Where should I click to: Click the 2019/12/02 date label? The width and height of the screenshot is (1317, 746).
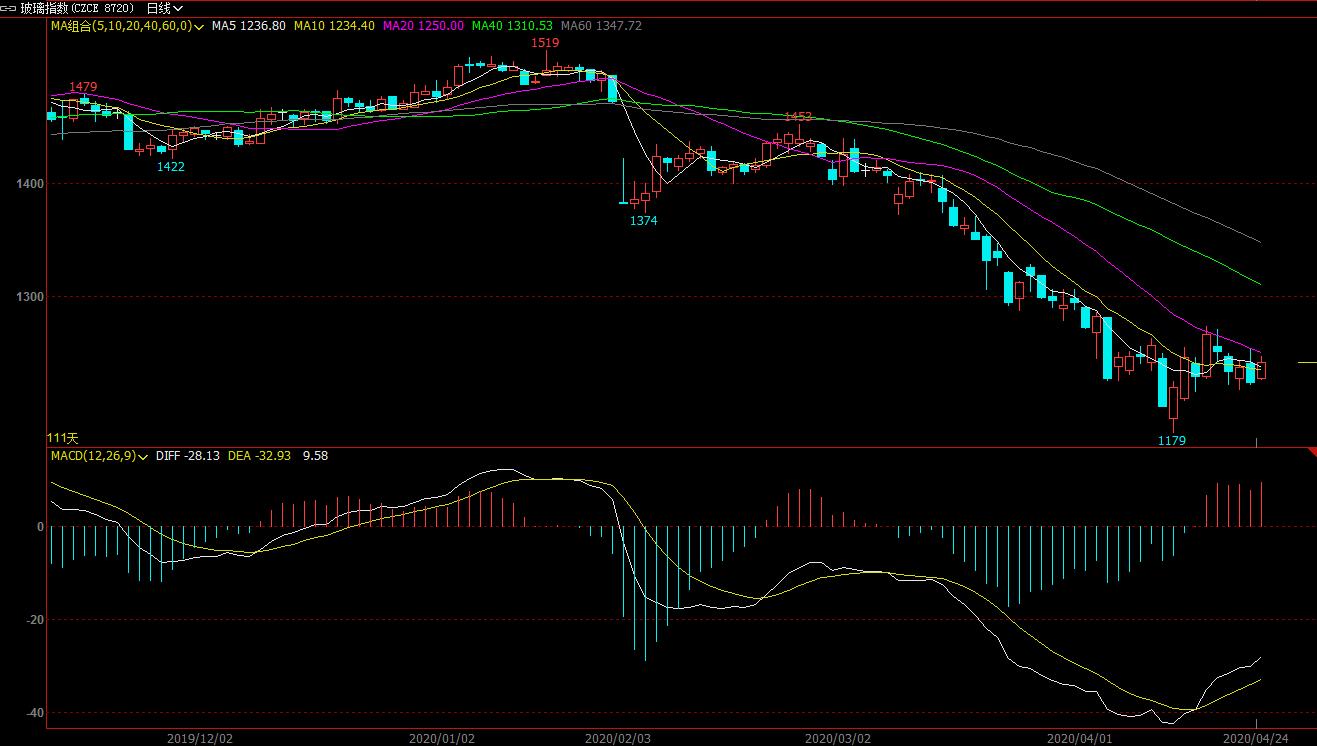tap(199, 739)
